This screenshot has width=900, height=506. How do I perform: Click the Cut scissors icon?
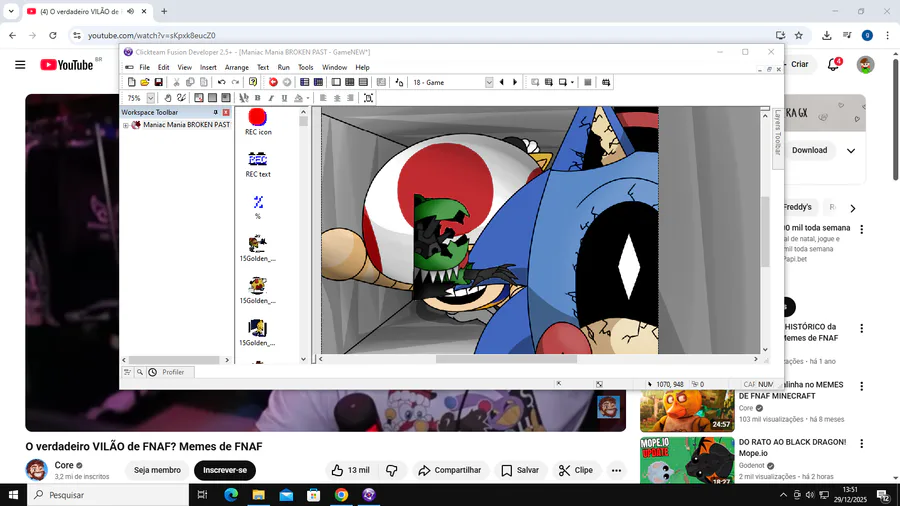(177, 83)
